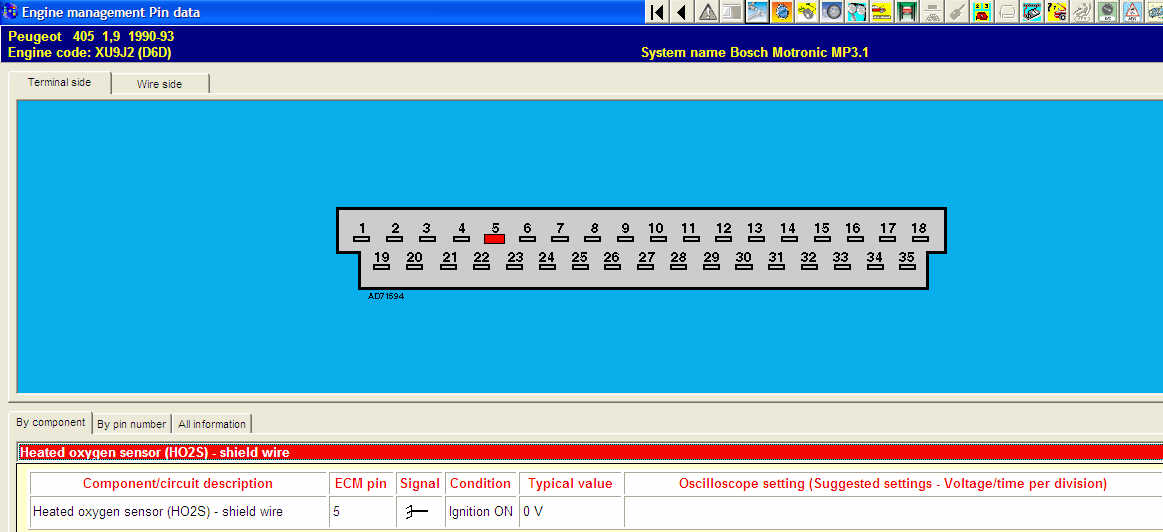1163x532 pixels.
Task: Click the '0 V' typical value cell
Action: pyautogui.click(x=570, y=512)
